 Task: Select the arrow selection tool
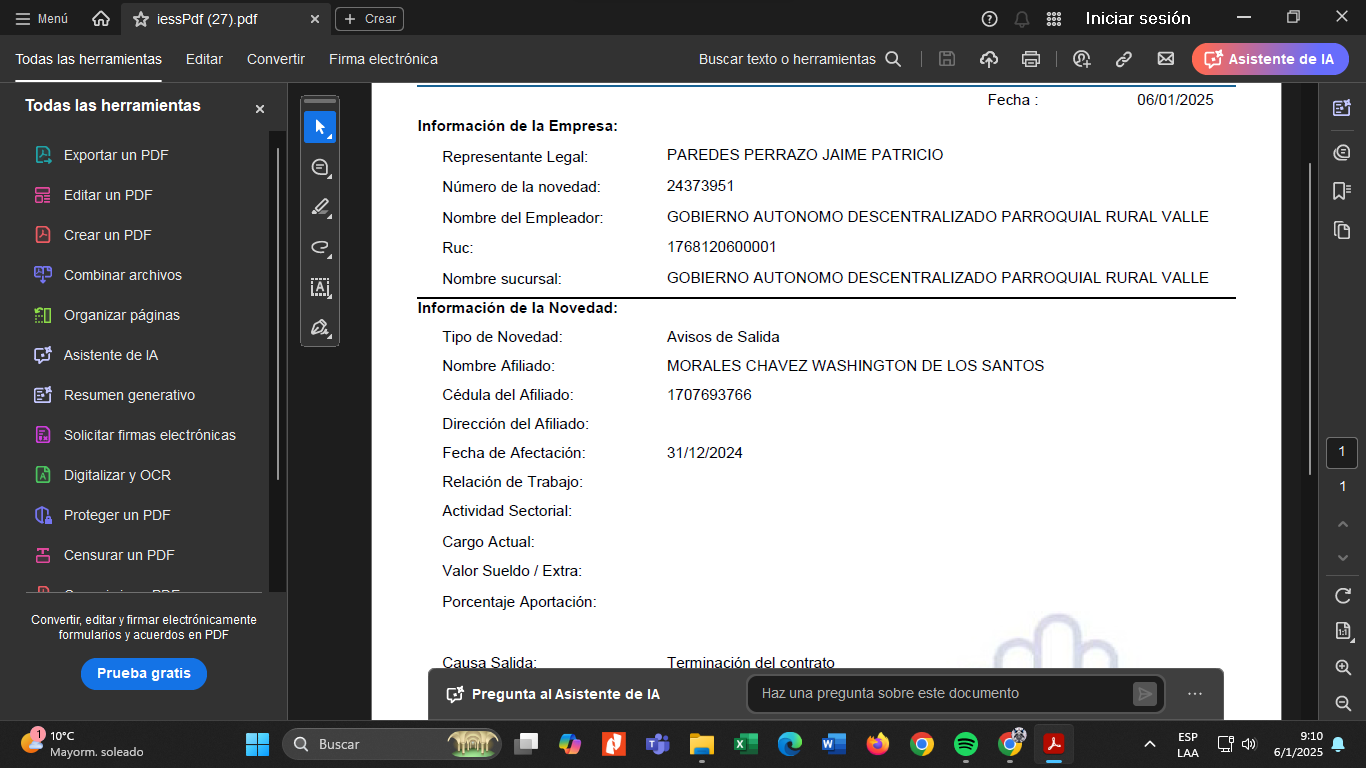click(x=320, y=127)
